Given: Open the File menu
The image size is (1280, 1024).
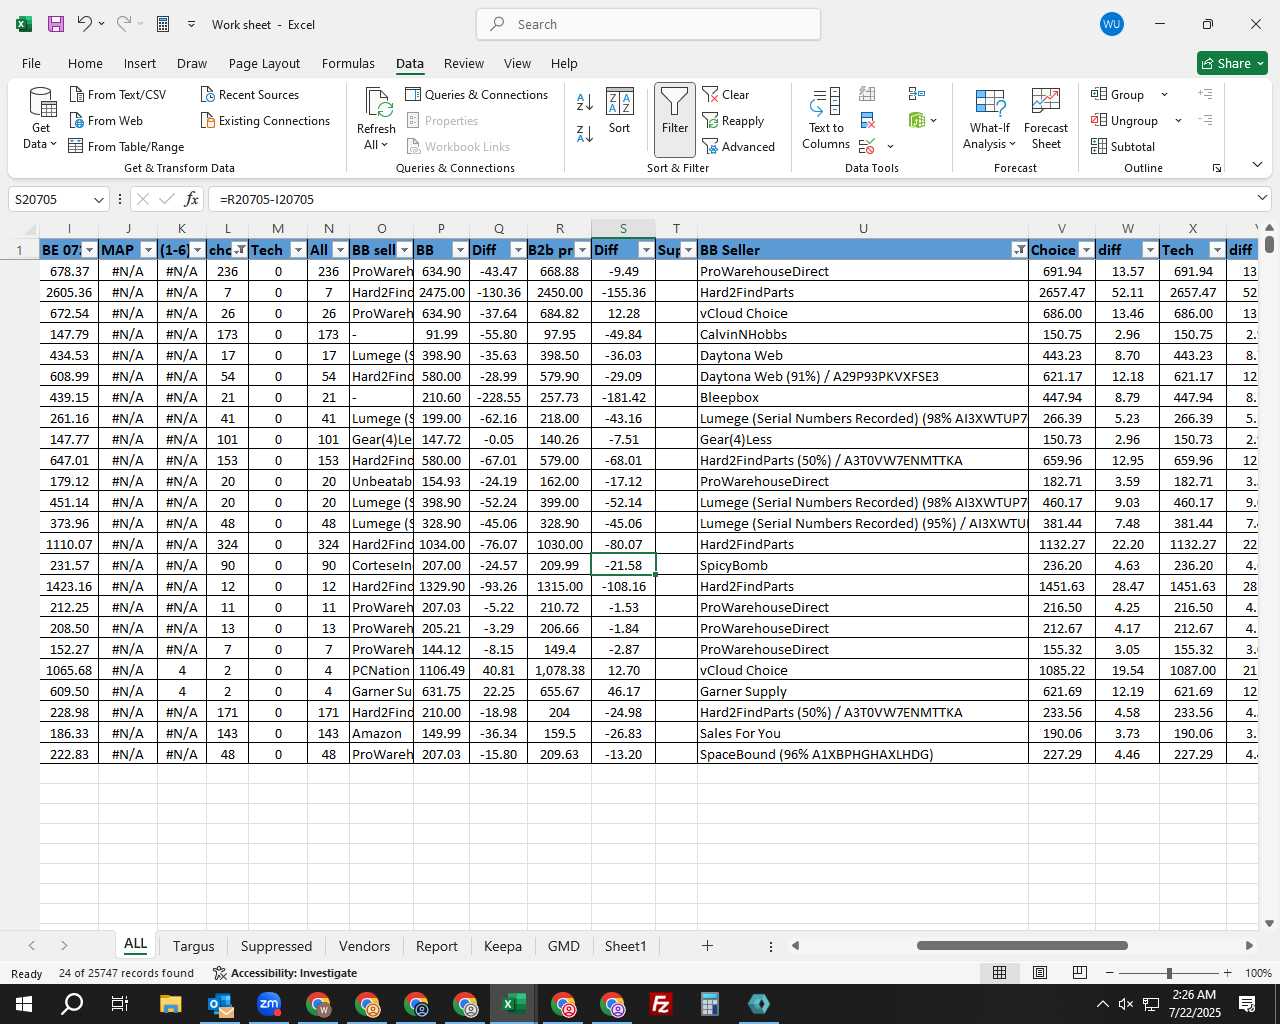Looking at the screenshot, I should pos(31,63).
